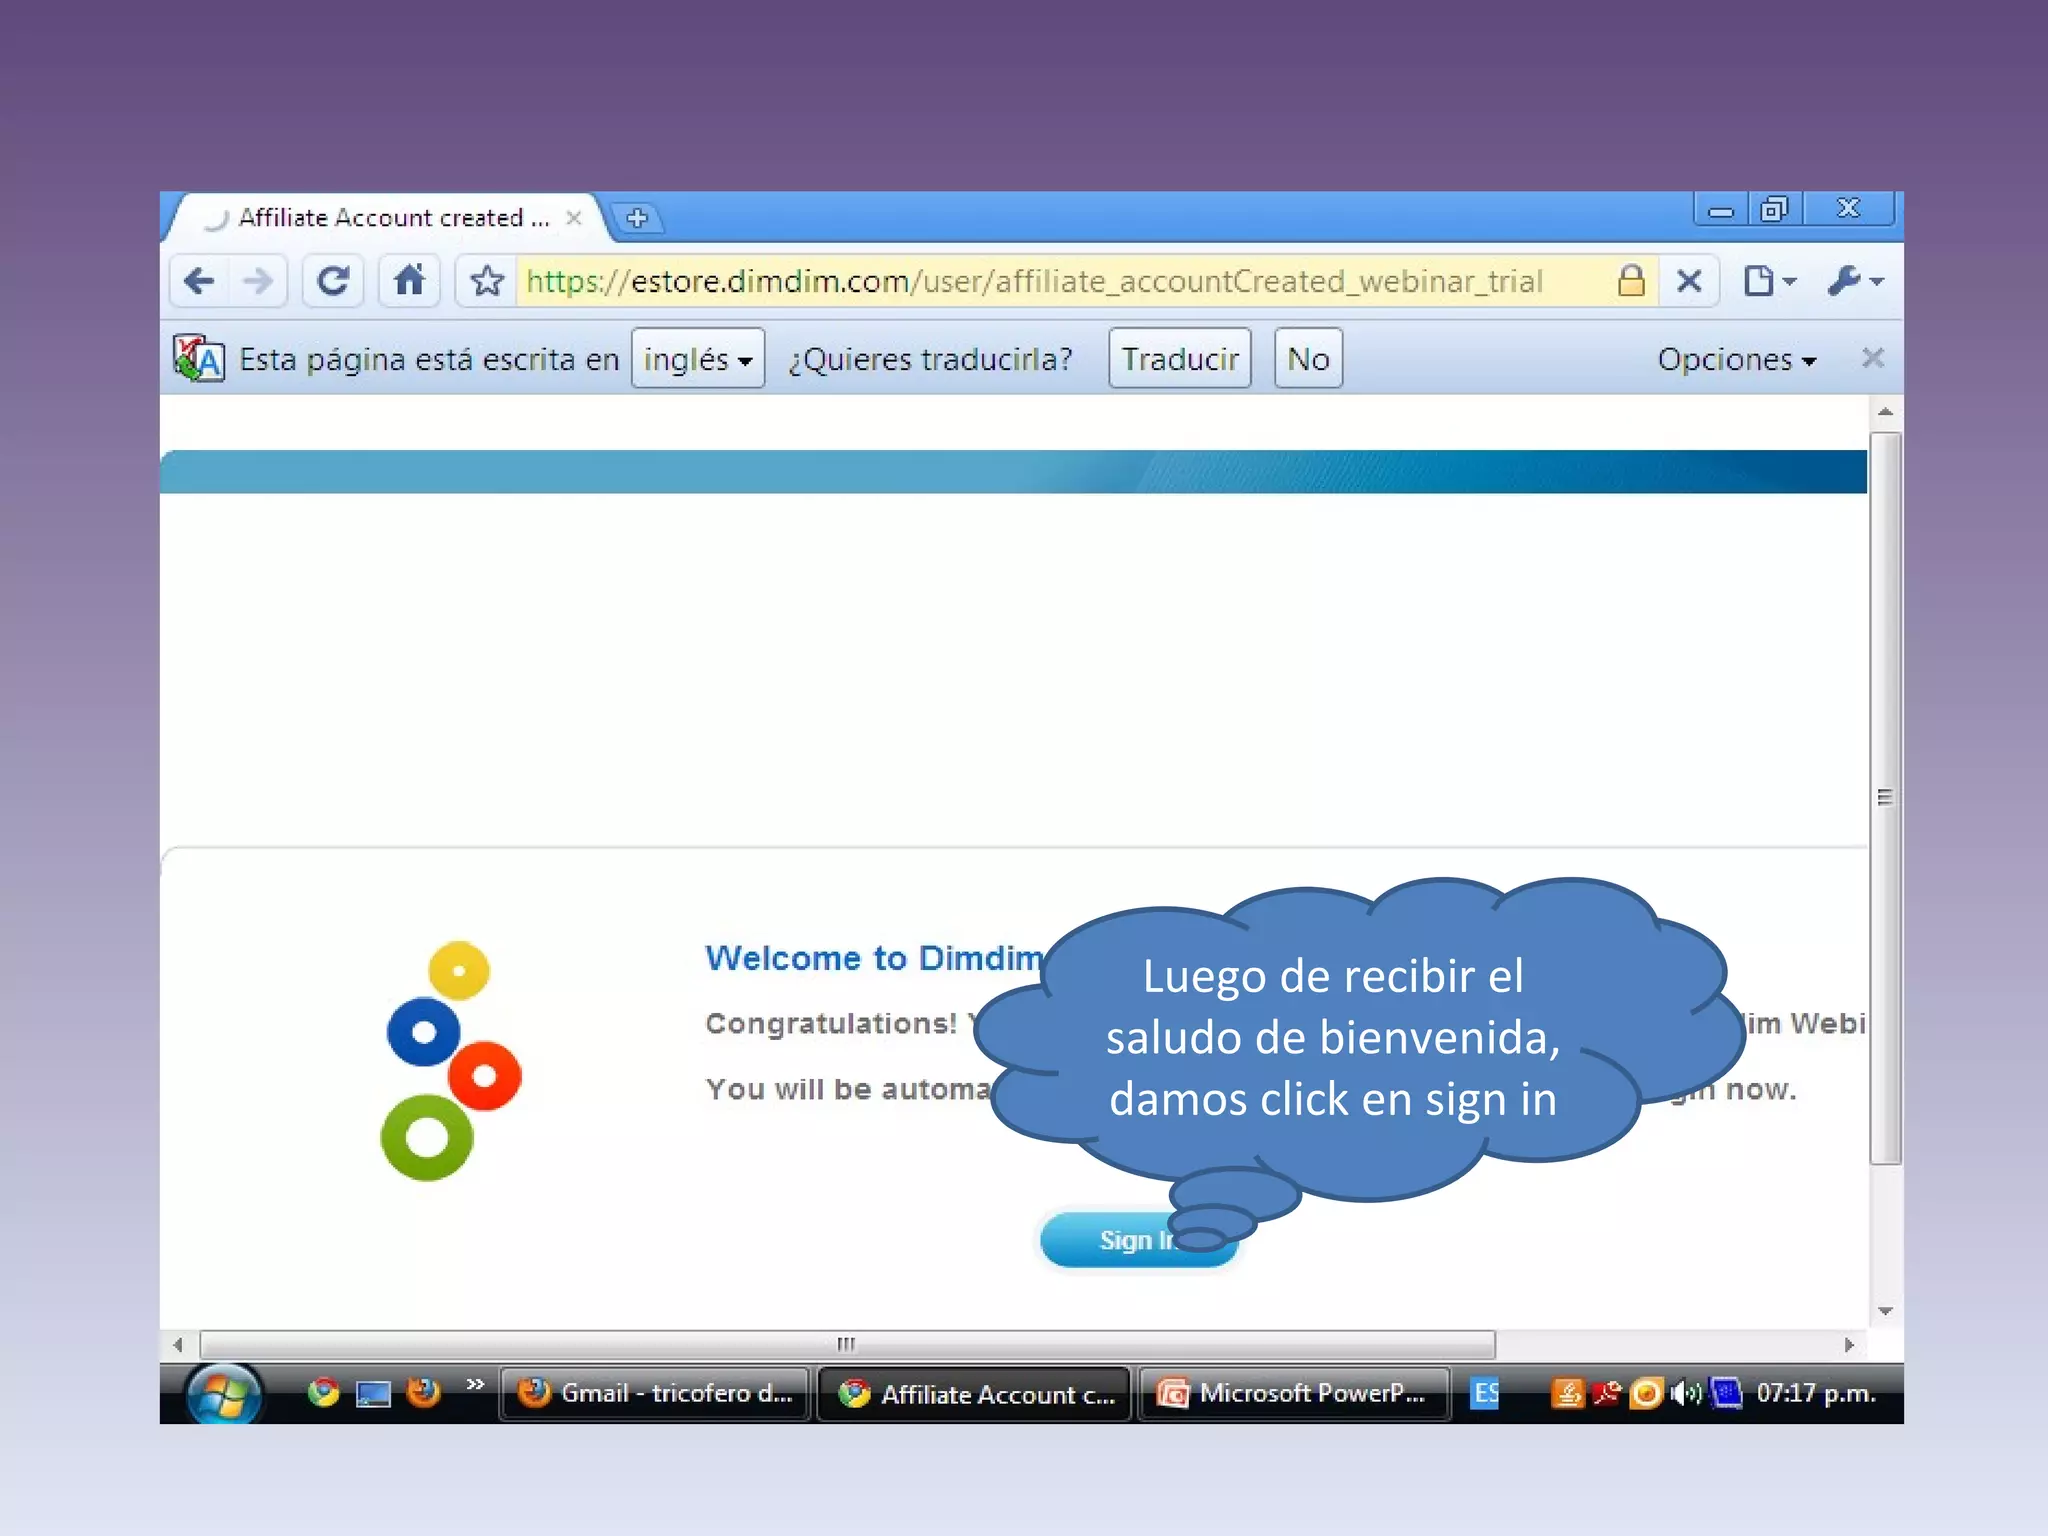Open the page menu icon
This screenshot has width=2048, height=1536.
click(x=1768, y=281)
